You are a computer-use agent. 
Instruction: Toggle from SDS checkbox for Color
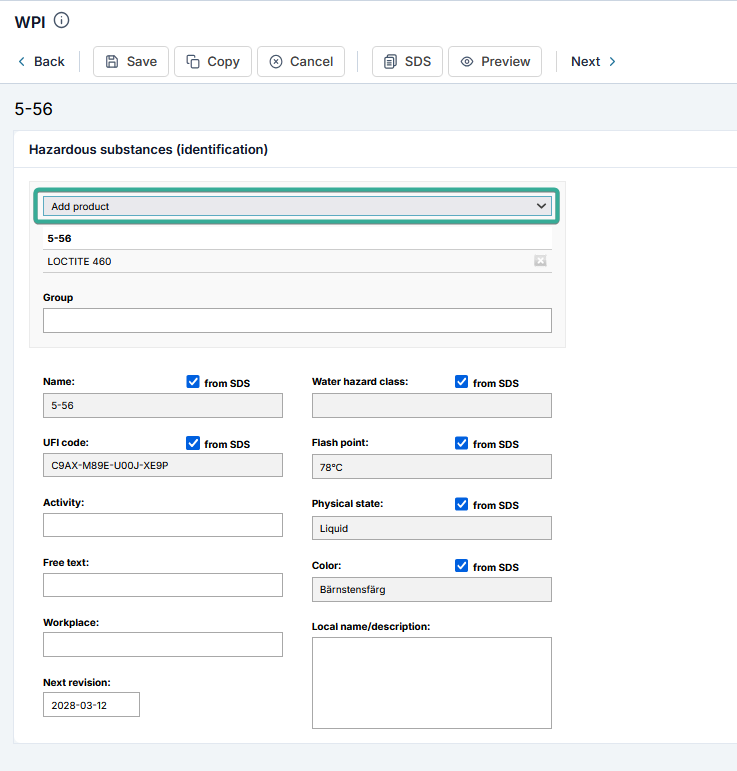[461, 565]
